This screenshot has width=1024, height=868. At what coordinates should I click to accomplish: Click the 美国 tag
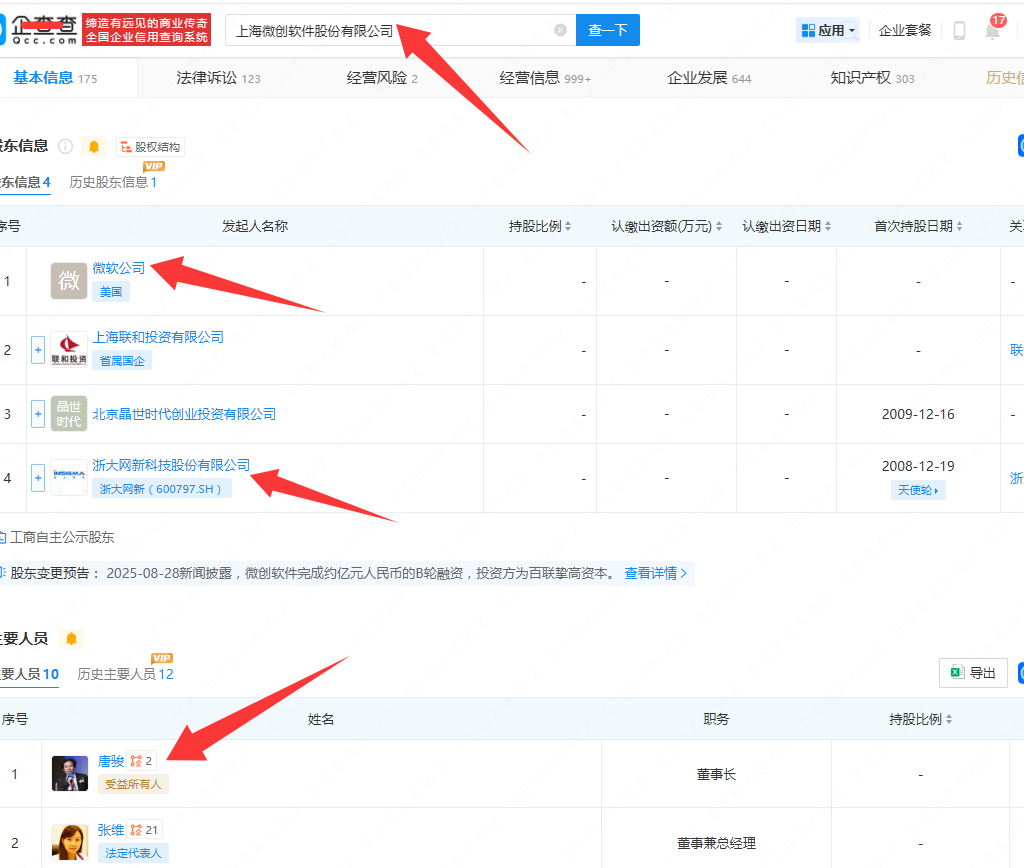[x=110, y=291]
